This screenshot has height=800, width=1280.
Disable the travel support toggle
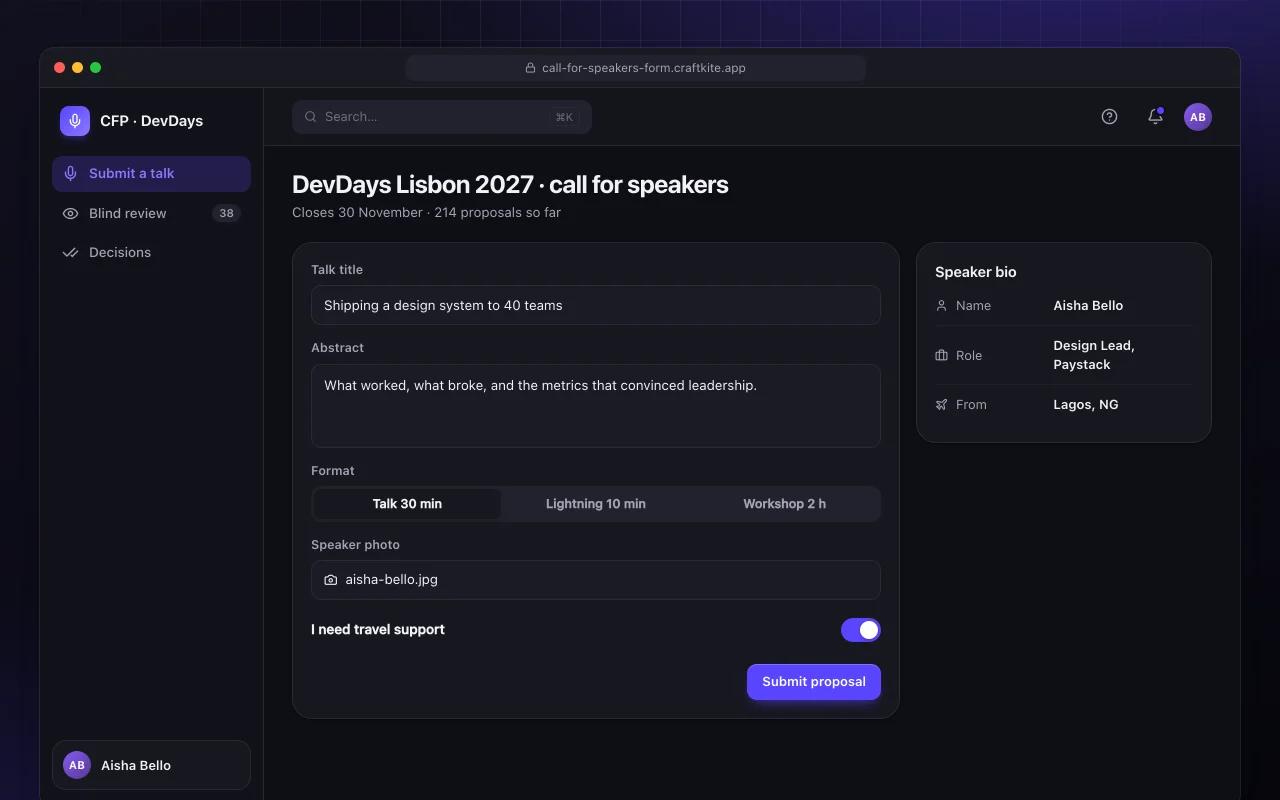click(861, 630)
